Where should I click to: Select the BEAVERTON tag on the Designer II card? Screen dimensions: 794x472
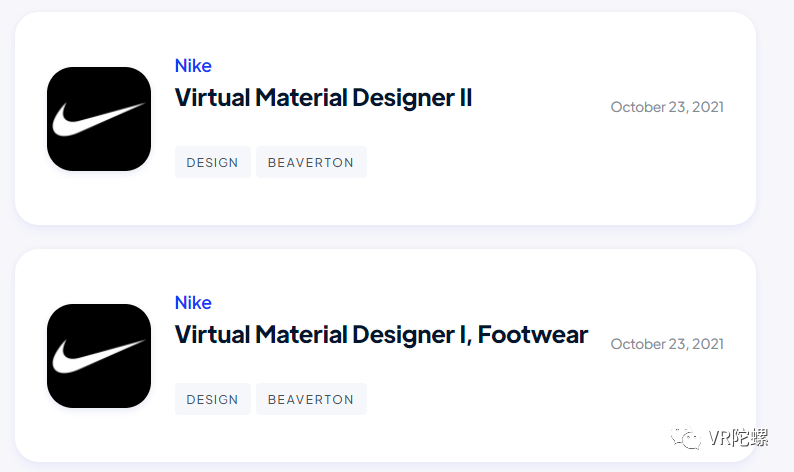[311, 162]
